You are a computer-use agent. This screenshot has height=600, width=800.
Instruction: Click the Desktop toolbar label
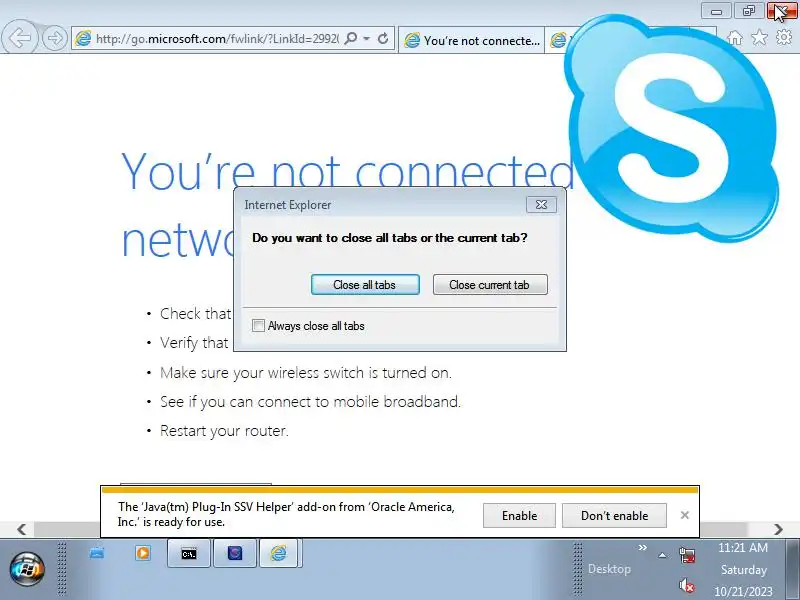coord(609,568)
